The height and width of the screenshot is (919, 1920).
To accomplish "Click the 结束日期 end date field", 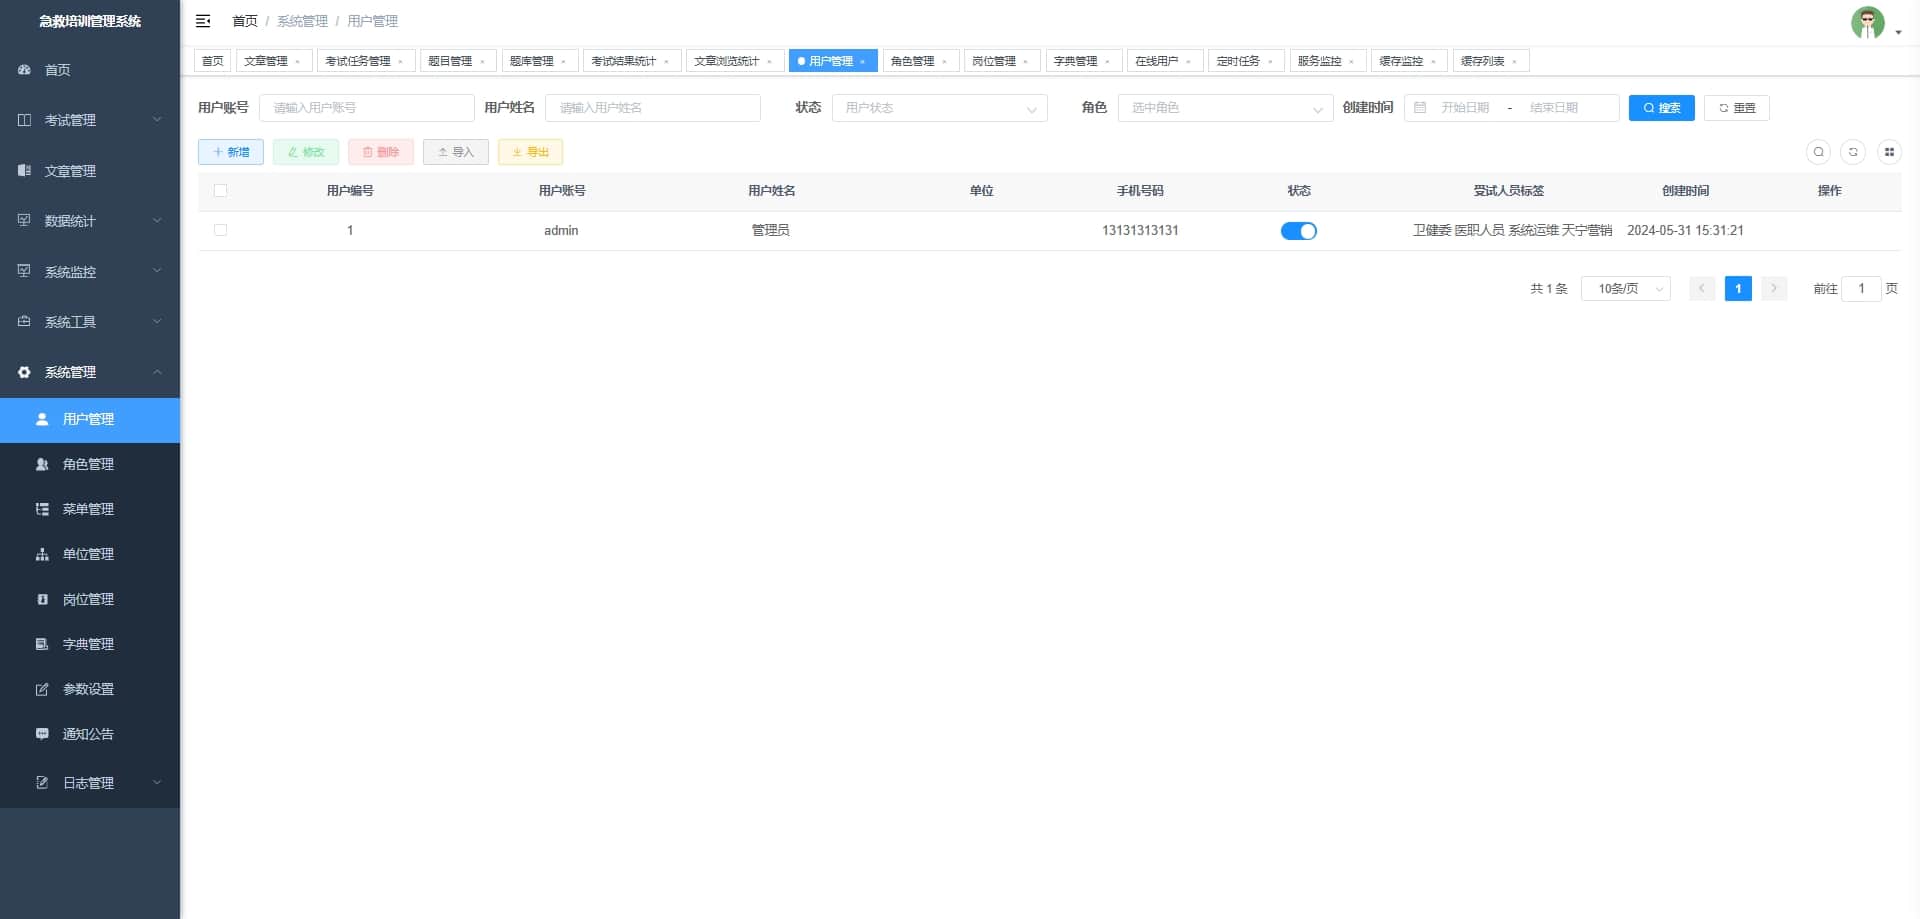I will pos(1554,108).
